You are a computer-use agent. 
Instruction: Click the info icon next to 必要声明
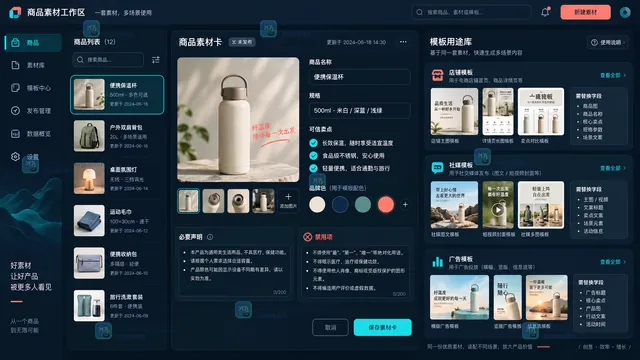coord(210,237)
